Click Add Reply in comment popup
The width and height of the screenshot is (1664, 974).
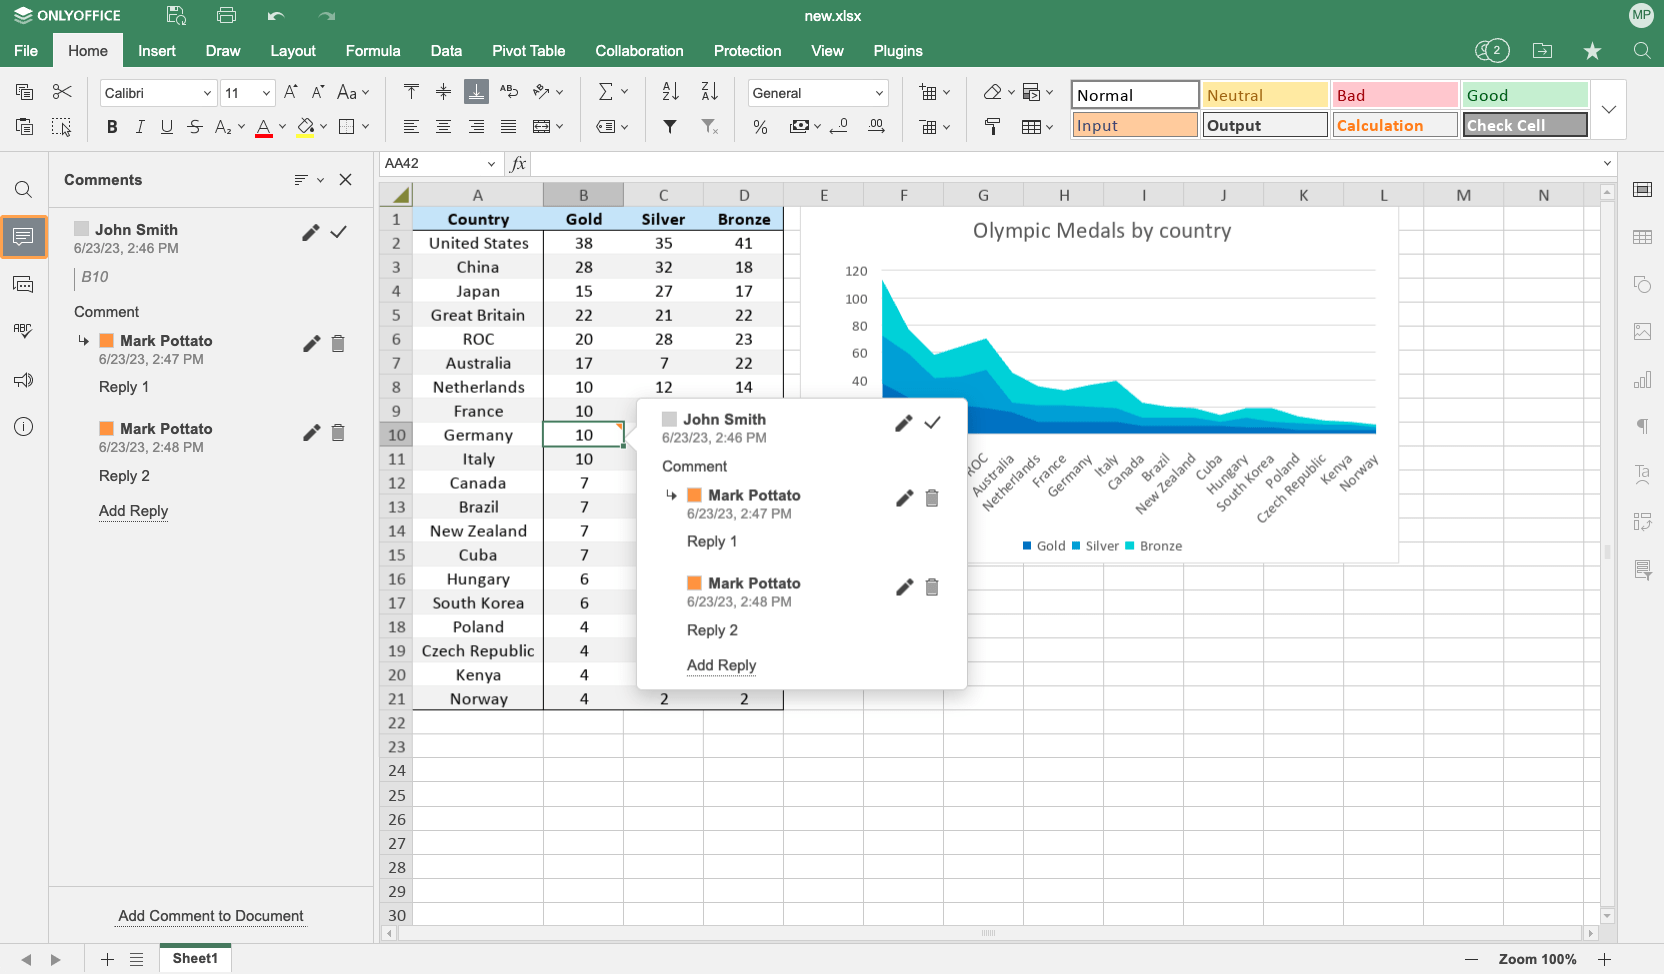721,665
